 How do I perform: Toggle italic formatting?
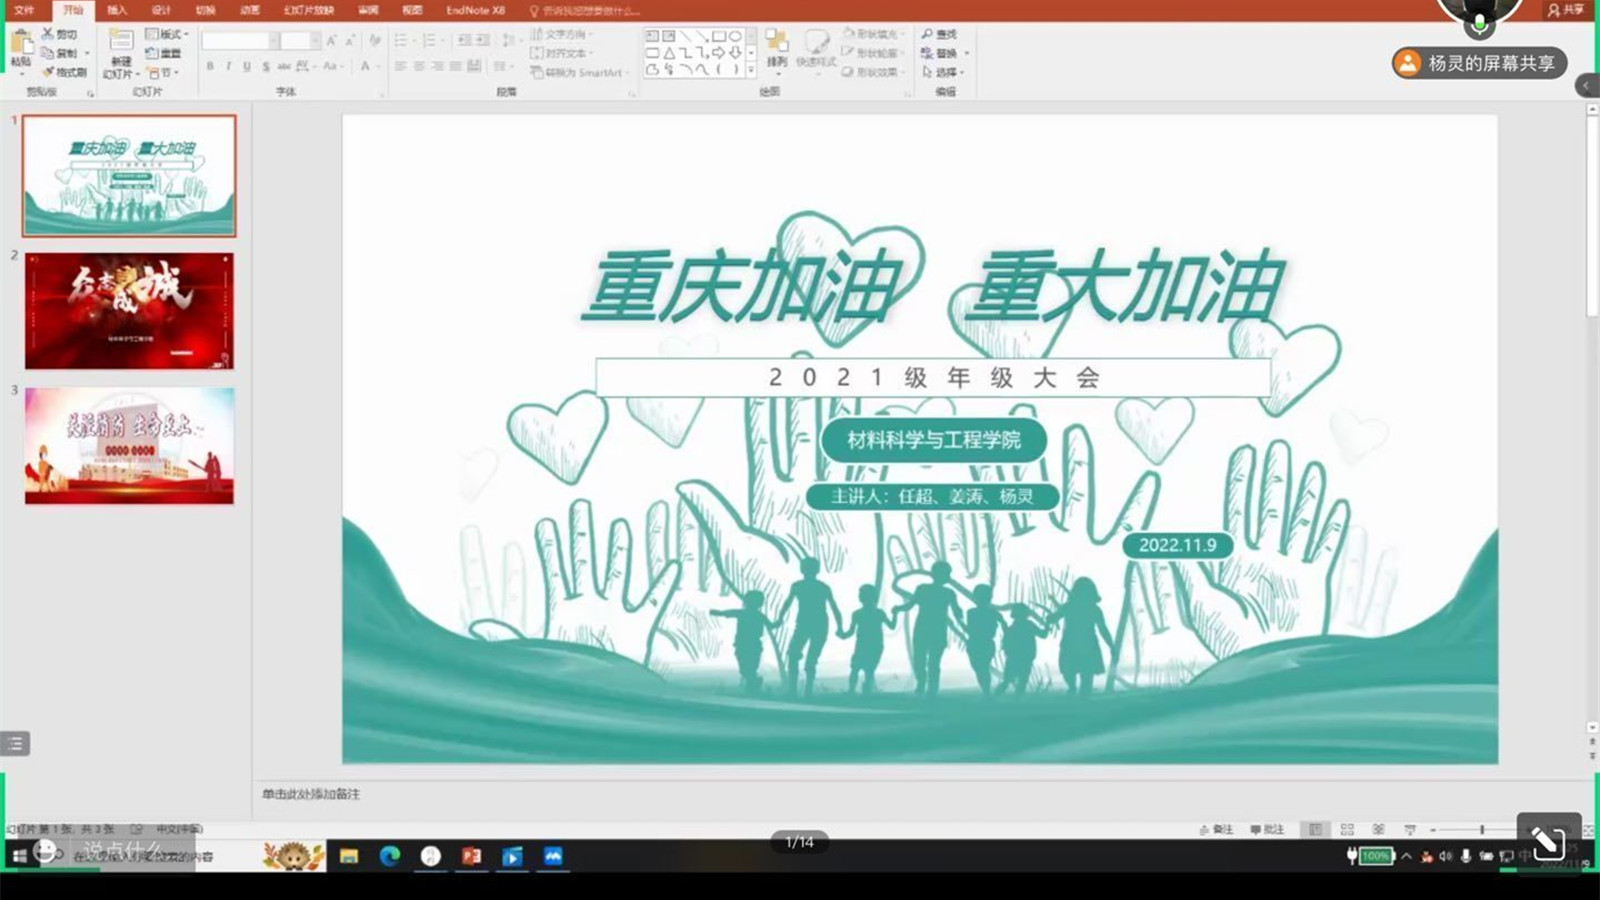click(x=229, y=66)
